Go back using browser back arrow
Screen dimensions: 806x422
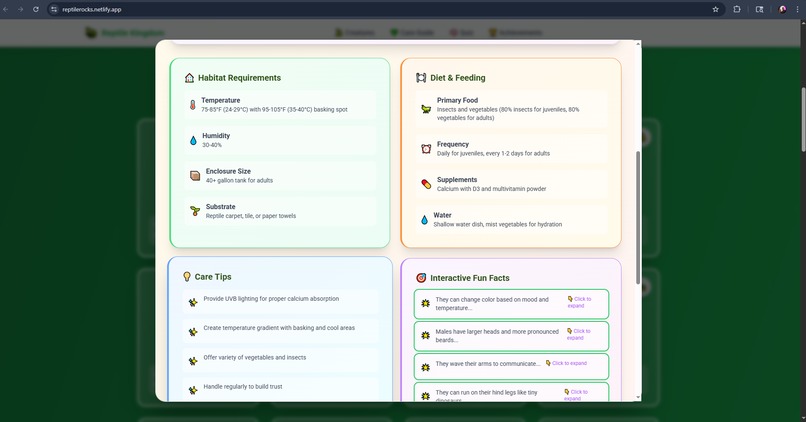coord(6,9)
